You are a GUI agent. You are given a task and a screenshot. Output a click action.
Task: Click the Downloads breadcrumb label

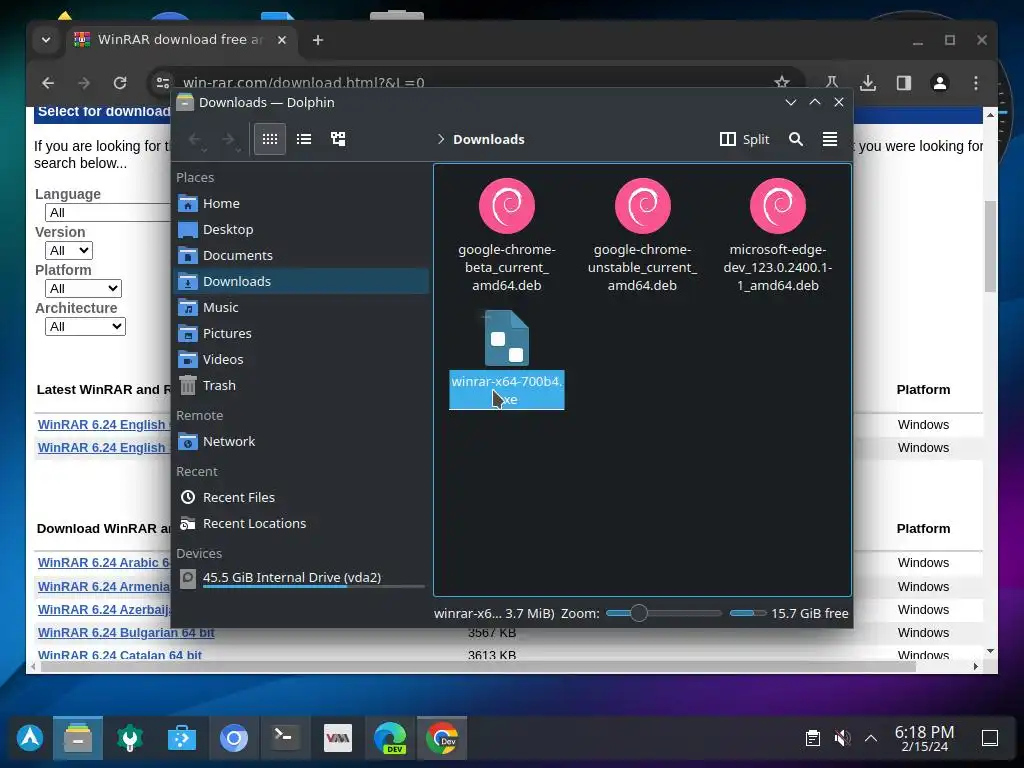tap(488, 139)
